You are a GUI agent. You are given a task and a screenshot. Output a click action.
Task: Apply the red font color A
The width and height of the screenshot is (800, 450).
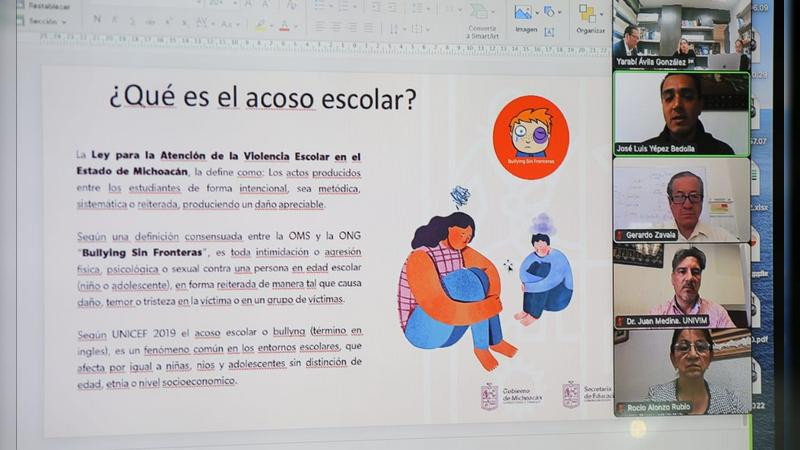(284, 26)
